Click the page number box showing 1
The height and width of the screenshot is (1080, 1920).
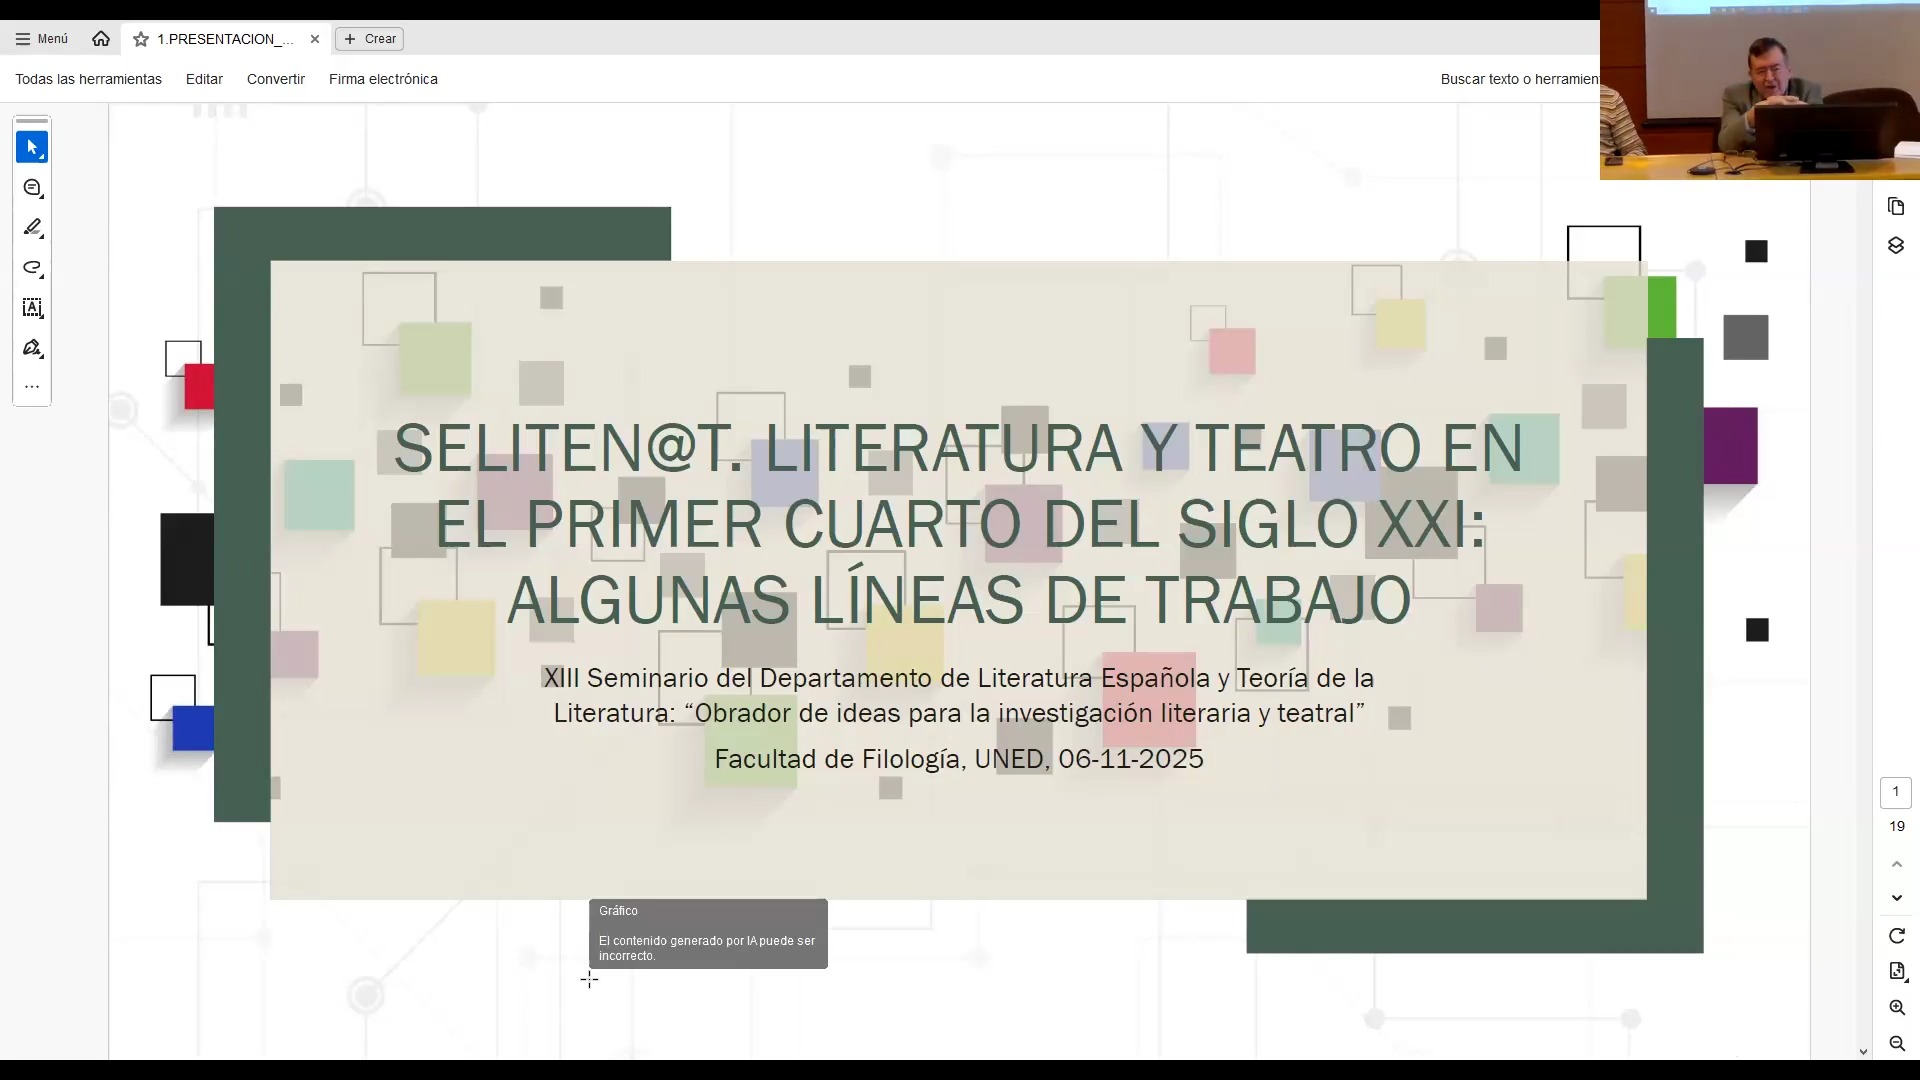[x=1895, y=792]
